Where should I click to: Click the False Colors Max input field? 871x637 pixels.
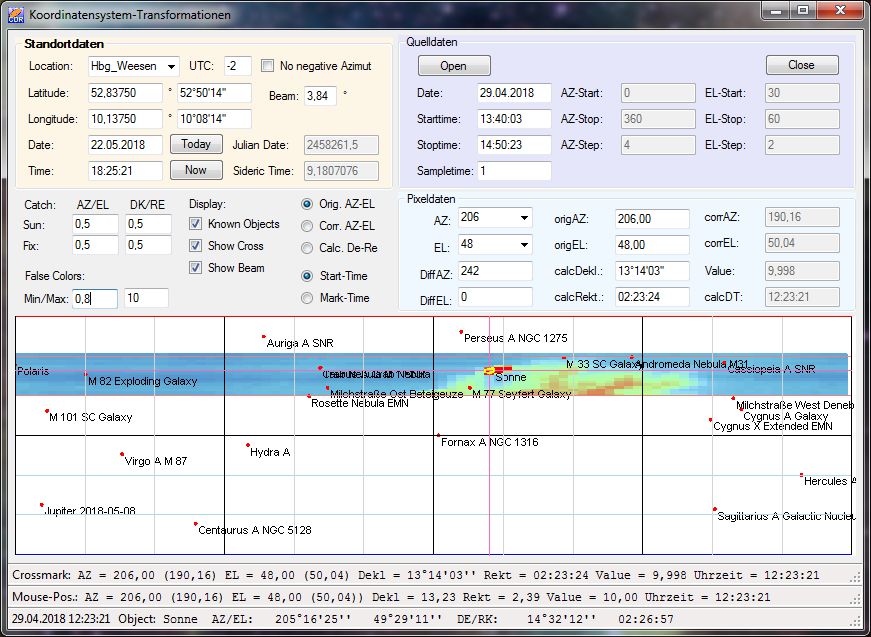[x=146, y=298]
